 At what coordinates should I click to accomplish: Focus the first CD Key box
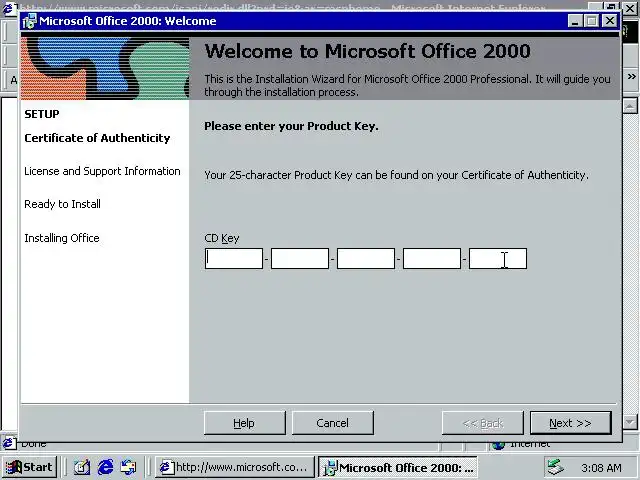coord(234,258)
